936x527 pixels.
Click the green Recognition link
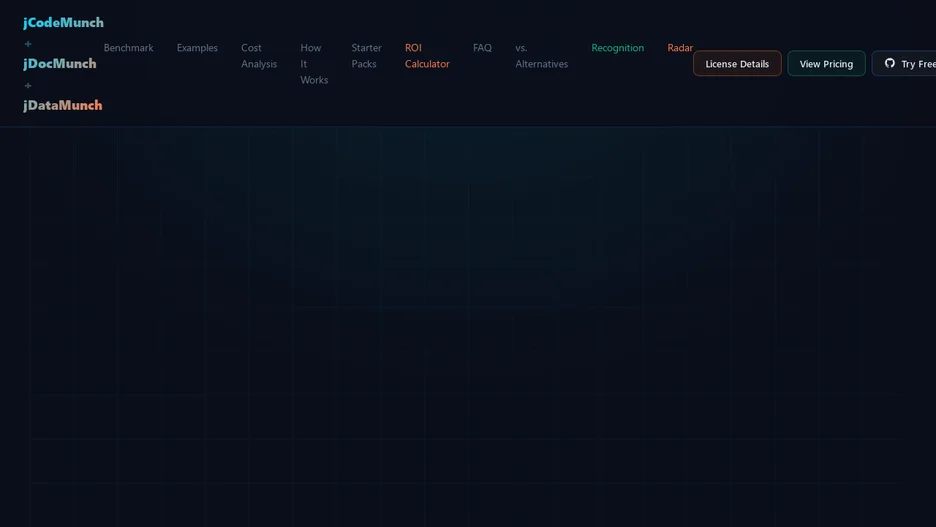tap(617, 48)
